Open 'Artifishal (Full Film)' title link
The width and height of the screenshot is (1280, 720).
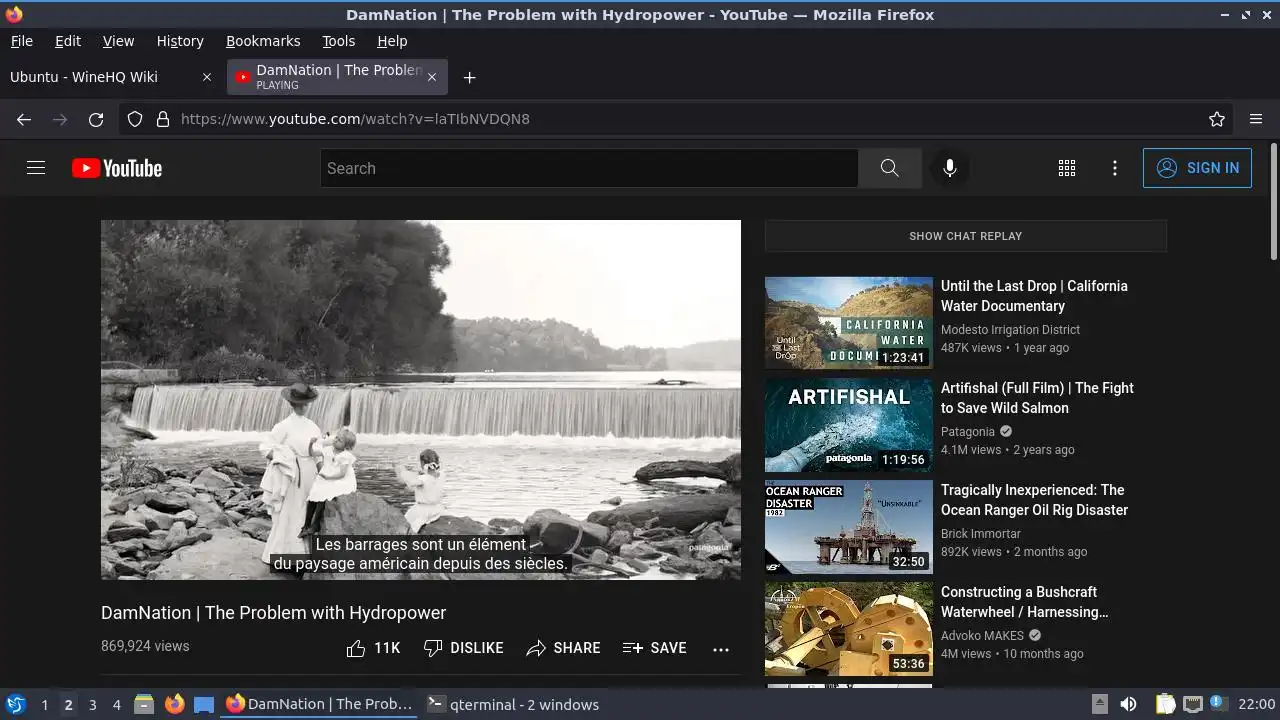tap(1037, 398)
